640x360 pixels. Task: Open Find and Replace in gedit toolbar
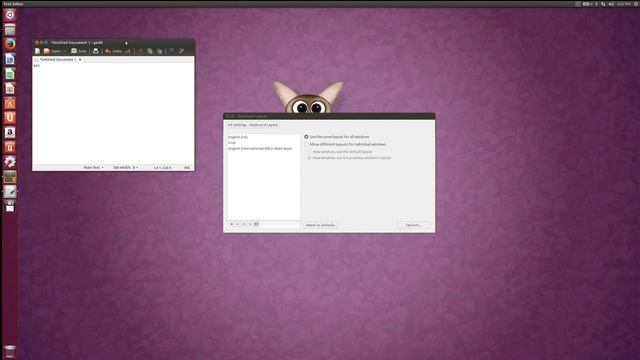pos(182,51)
